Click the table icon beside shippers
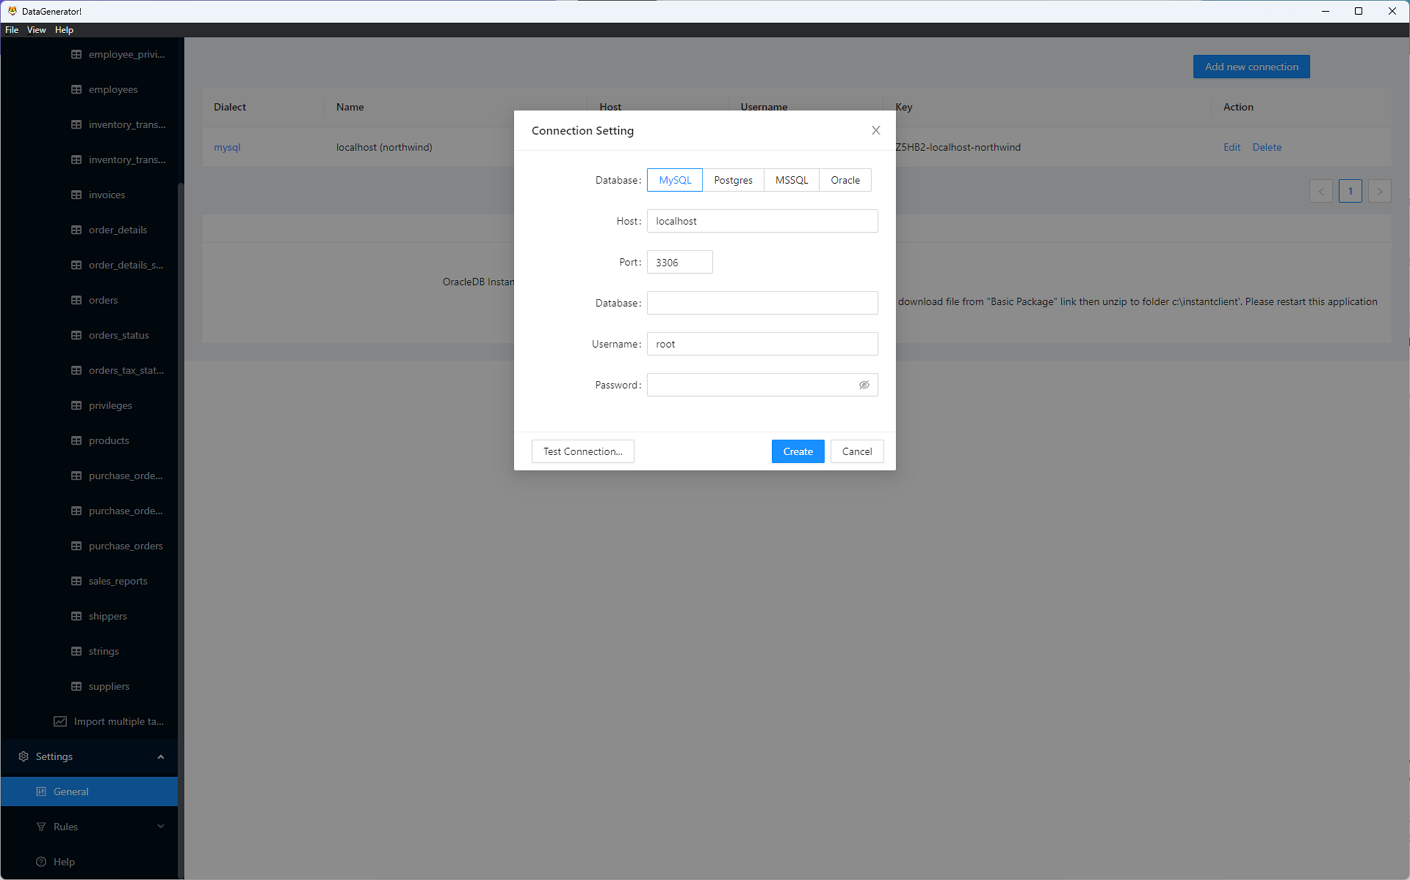The height and width of the screenshot is (880, 1410). [76, 616]
